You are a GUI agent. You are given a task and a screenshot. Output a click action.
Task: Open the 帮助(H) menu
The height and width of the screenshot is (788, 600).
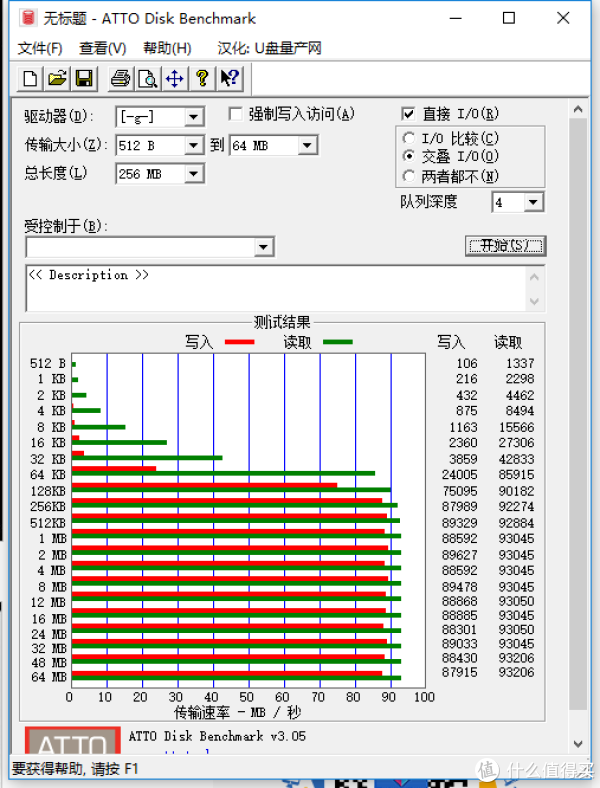click(167, 48)
